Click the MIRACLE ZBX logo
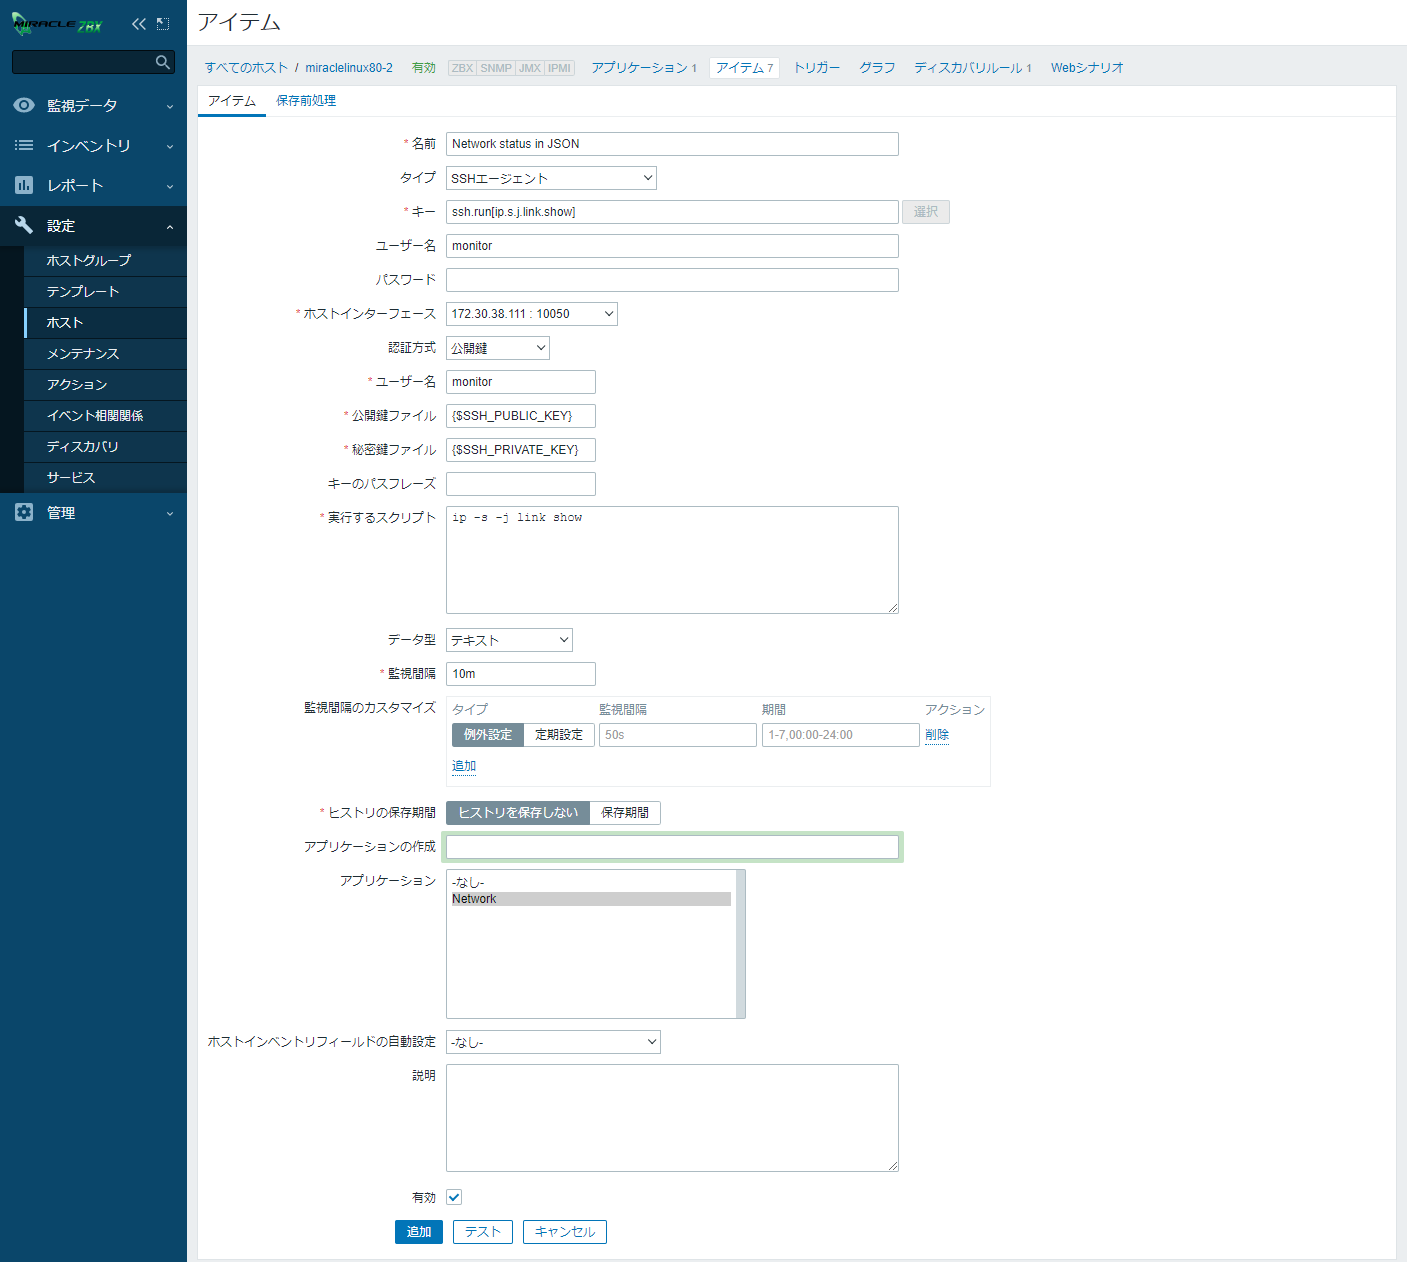Image resolution: width=1407 pixels, height=1262 pixels. [x=57, y=24]
